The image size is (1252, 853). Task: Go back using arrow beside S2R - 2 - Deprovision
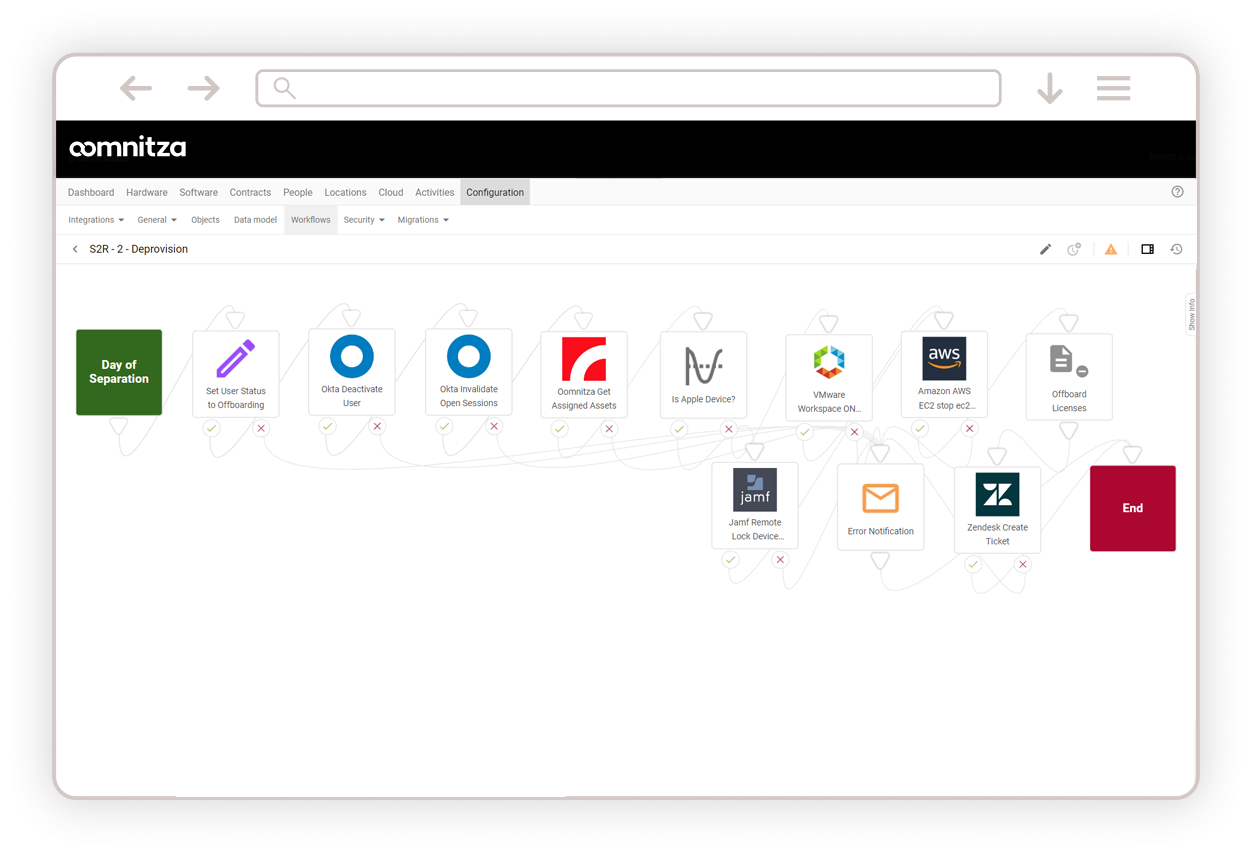(x=75, y=249)
